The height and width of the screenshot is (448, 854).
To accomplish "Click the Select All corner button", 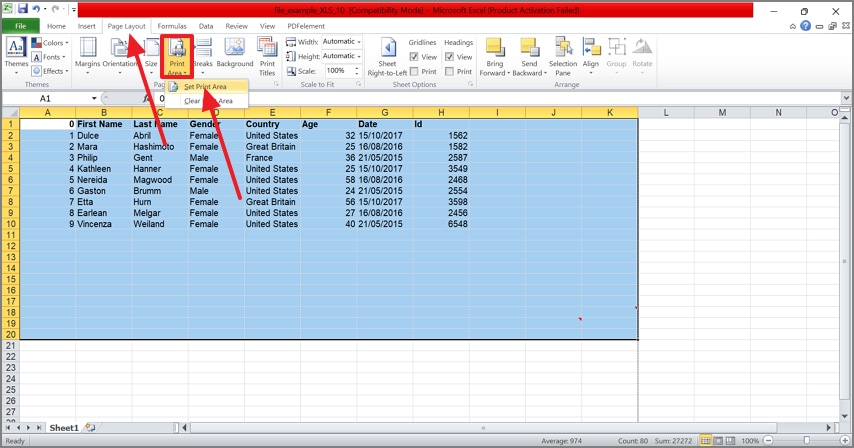I will 10,113.
